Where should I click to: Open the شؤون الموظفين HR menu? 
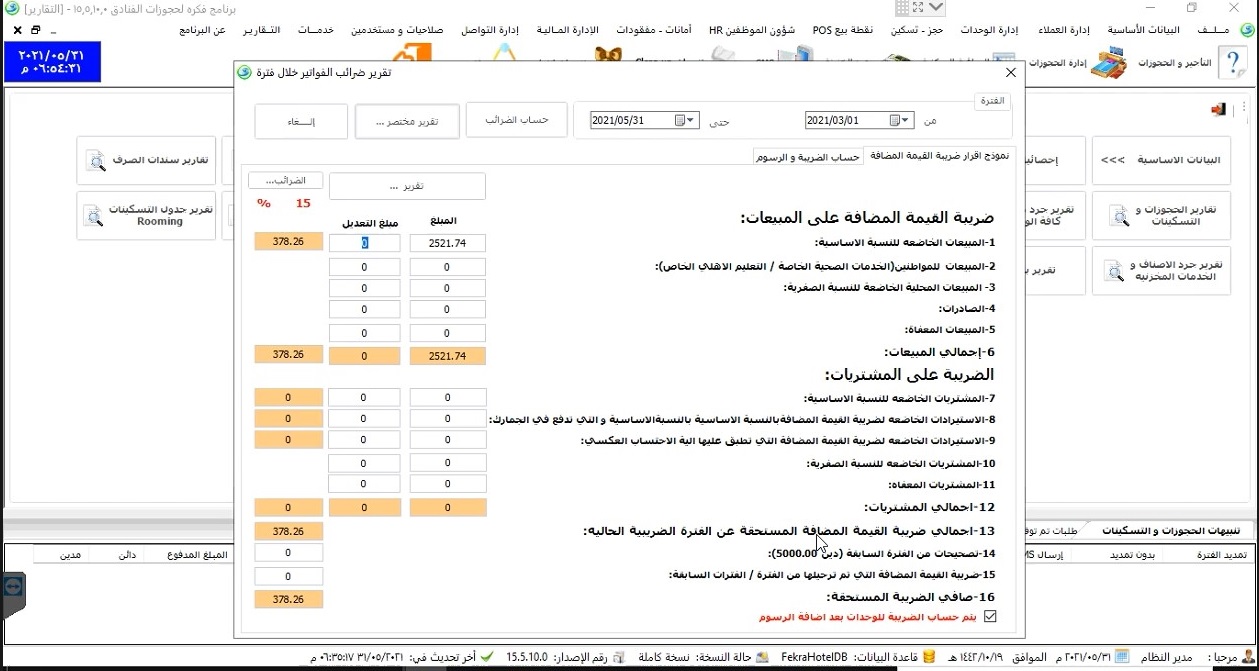tap(752, 30)
